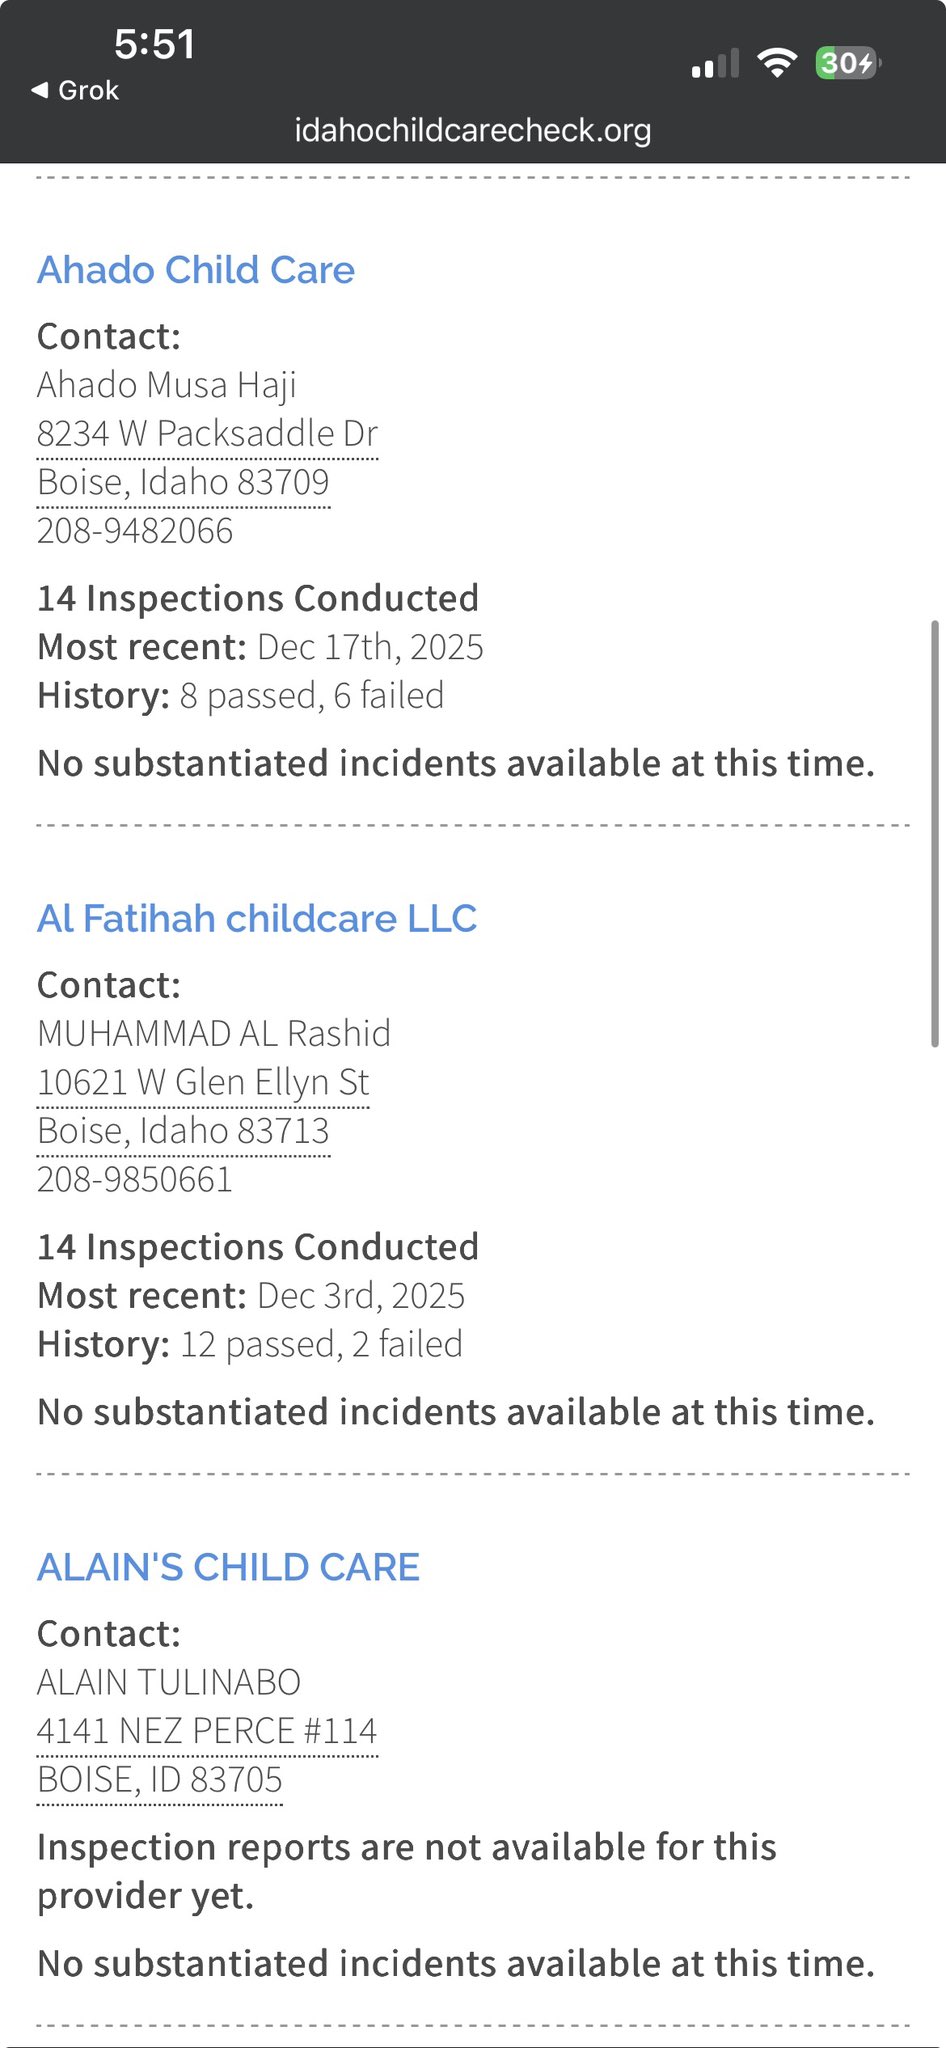The height and width of the screenshot is (2048, 946).
Task: Open the ALAIN'S CHILD CARE listing
Action: pos(228,1567)
